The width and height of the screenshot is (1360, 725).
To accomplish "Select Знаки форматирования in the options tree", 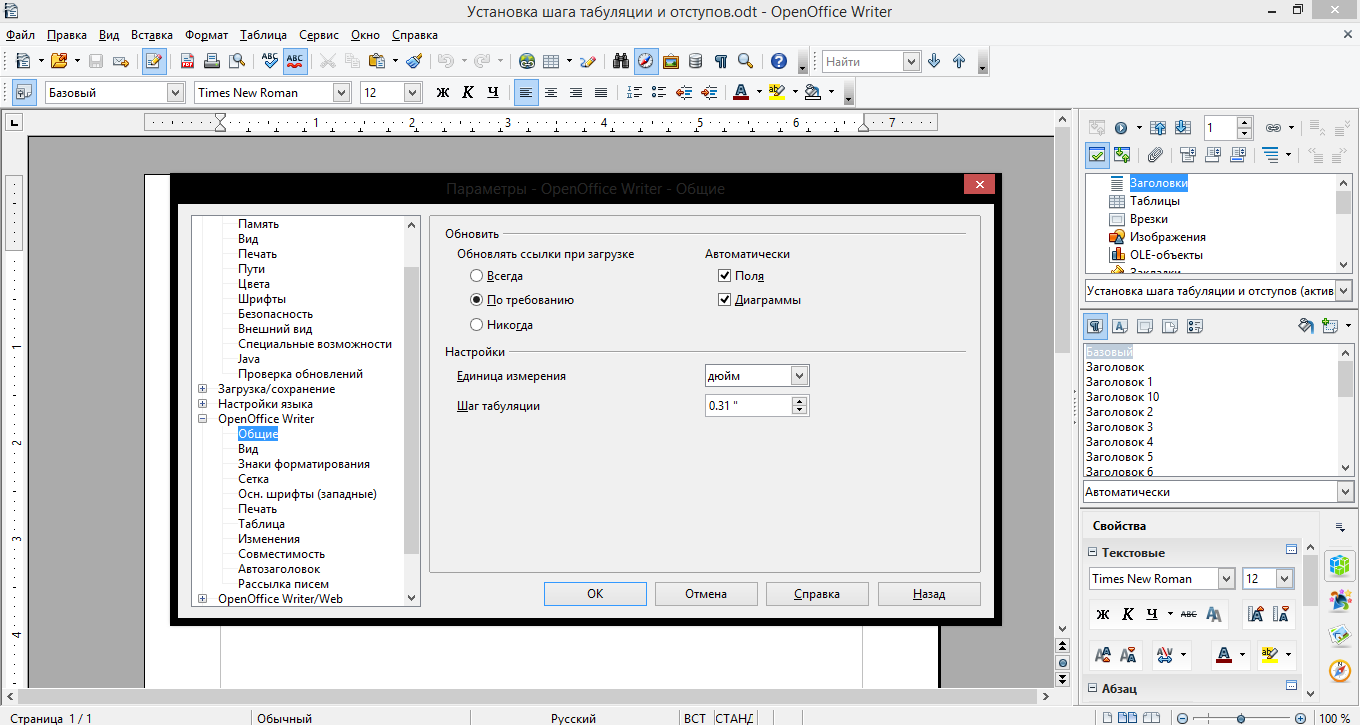I will (304, 464).
